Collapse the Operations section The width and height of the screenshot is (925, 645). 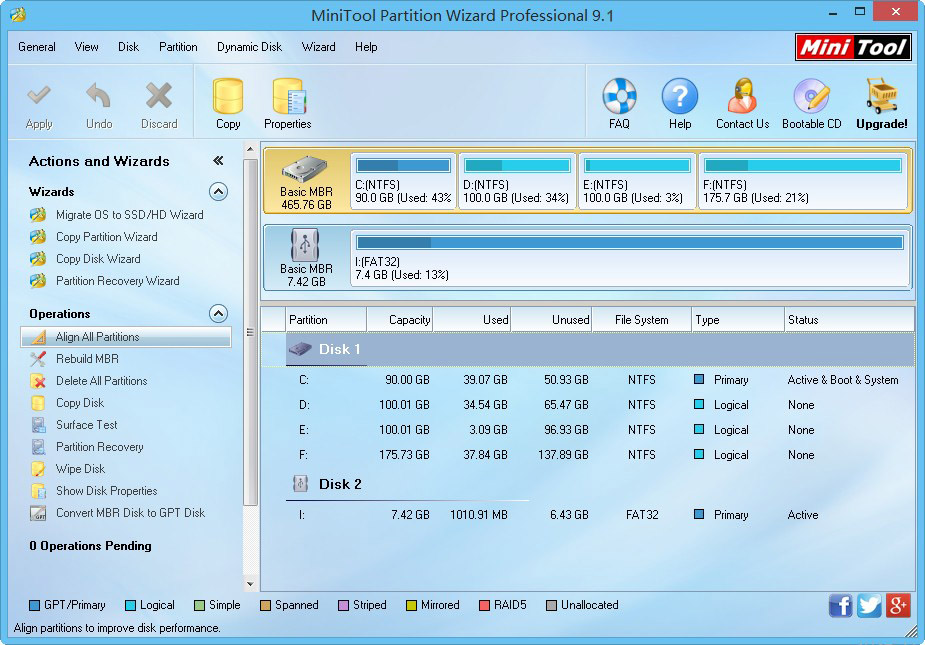coord(218,314)
